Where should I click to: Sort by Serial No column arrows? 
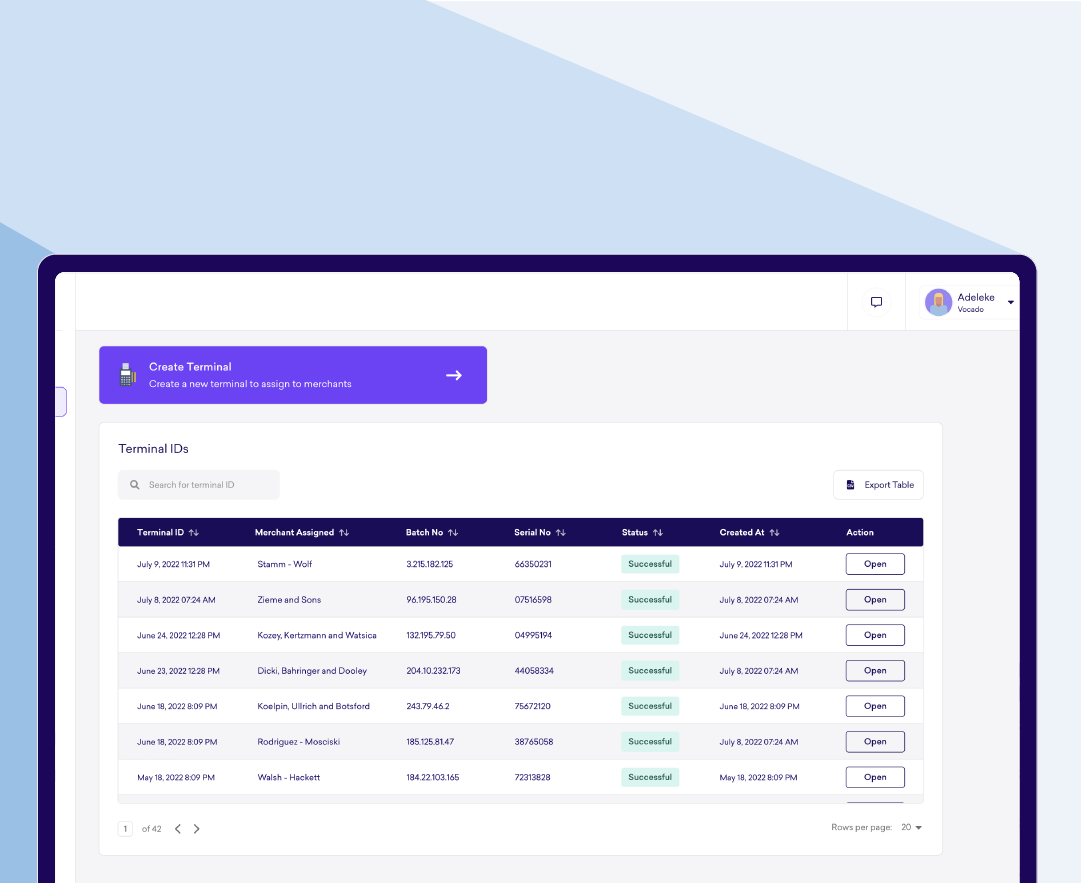[560, 532]
